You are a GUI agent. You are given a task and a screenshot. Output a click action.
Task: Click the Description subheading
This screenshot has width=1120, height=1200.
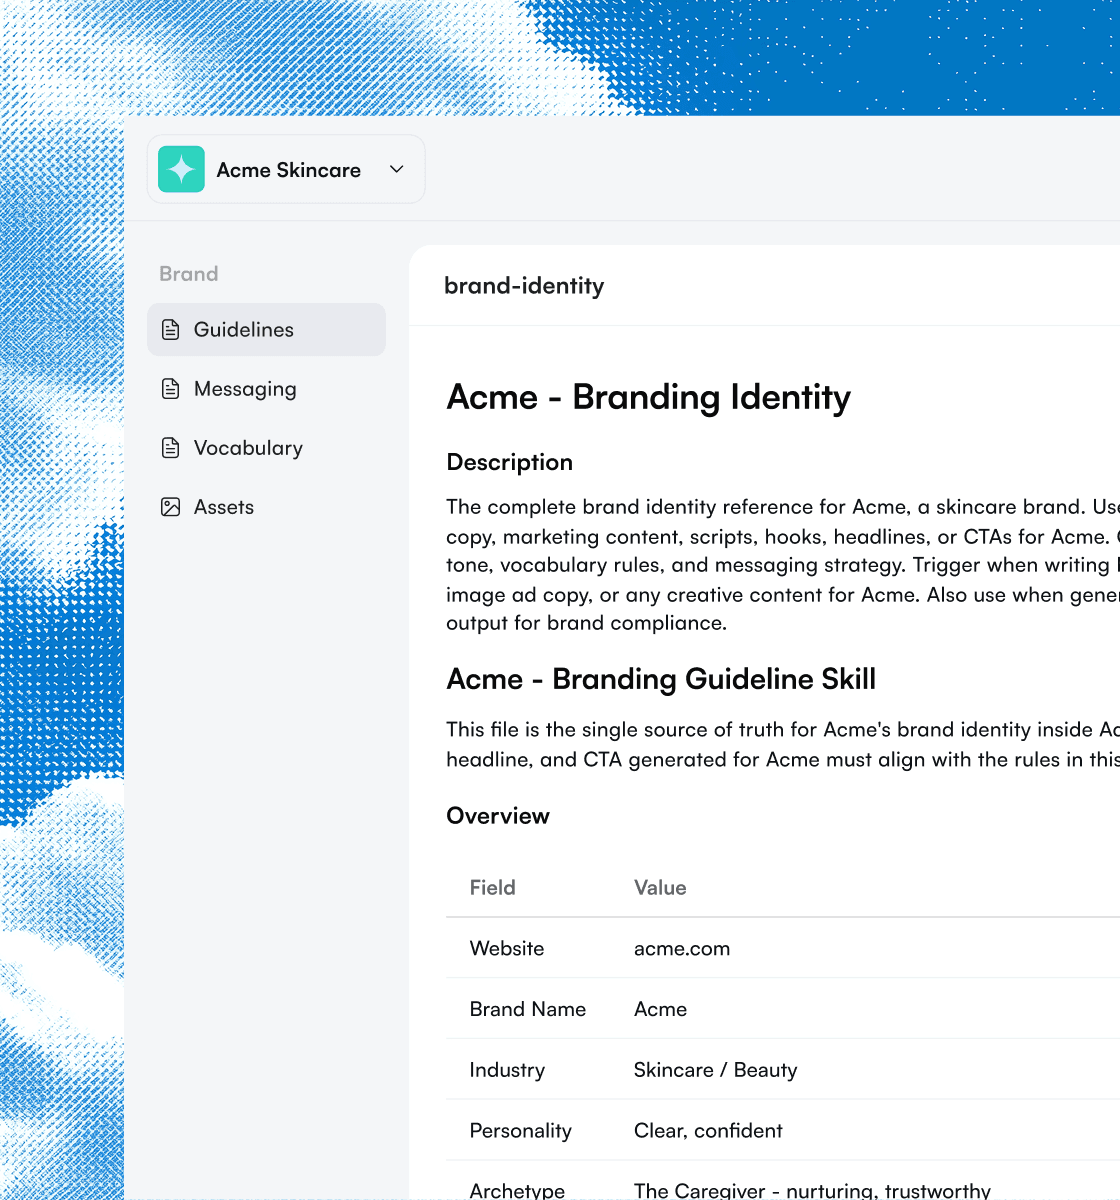pyautogui.click(x=510, y=462)
